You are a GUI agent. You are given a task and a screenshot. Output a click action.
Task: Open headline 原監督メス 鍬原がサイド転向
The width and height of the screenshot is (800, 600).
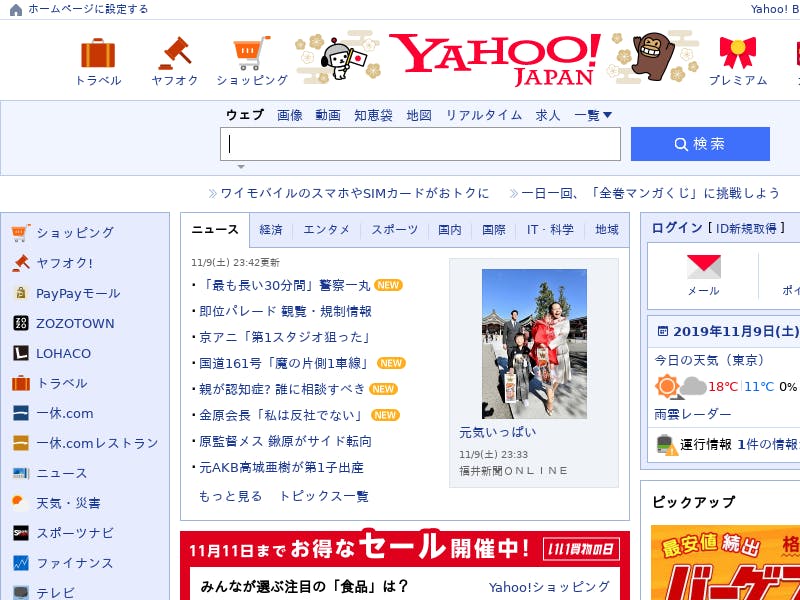click(285, 441)
